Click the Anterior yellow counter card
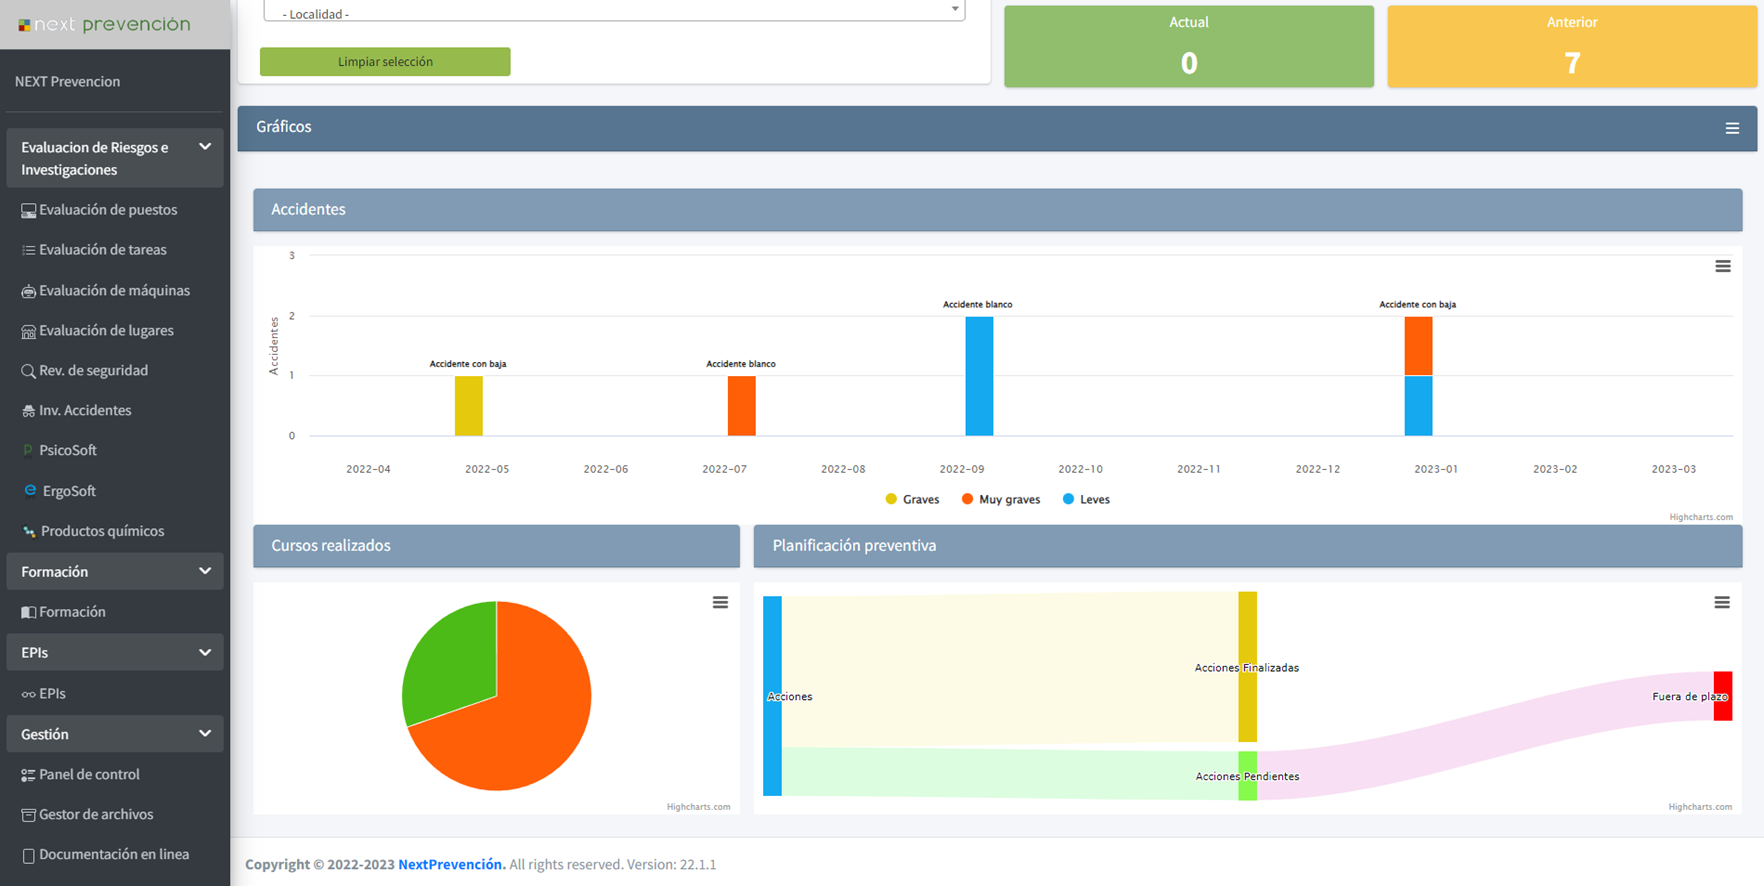This screenshot has width=1764, height=886. point(1572,46)
